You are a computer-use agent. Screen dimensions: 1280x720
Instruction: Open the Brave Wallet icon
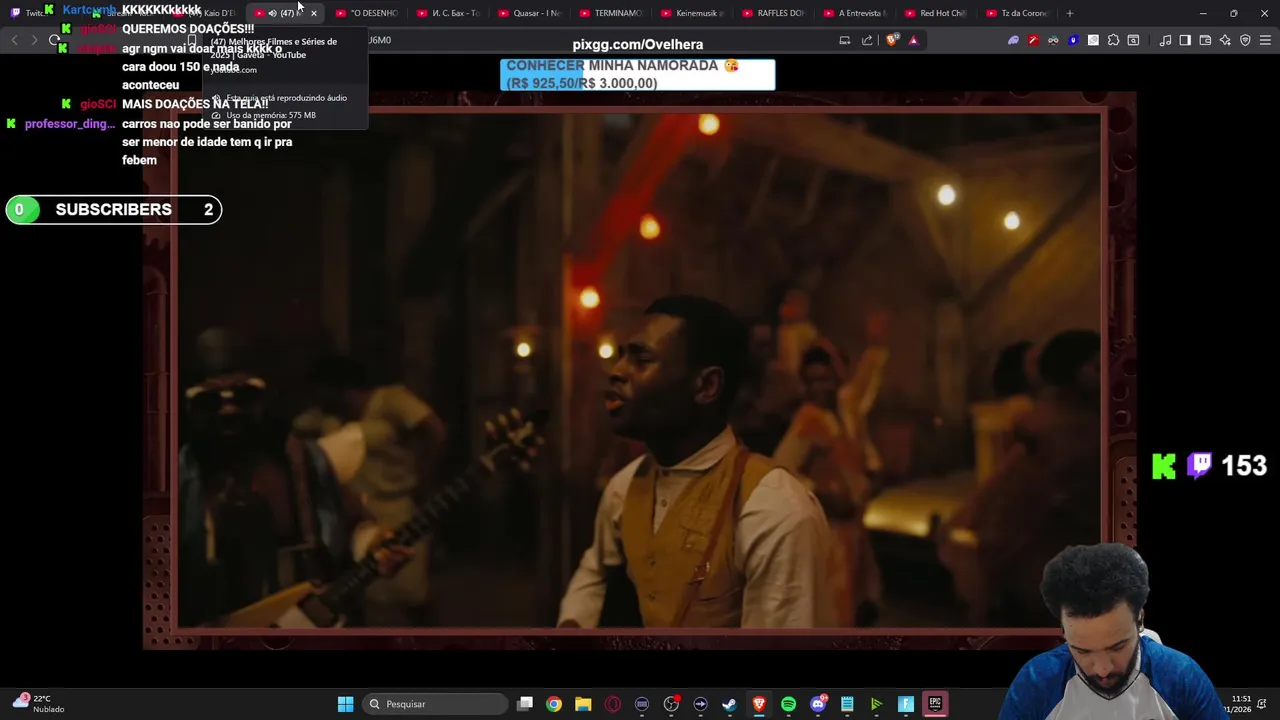pyautogui.click(x=1205, y=40)
